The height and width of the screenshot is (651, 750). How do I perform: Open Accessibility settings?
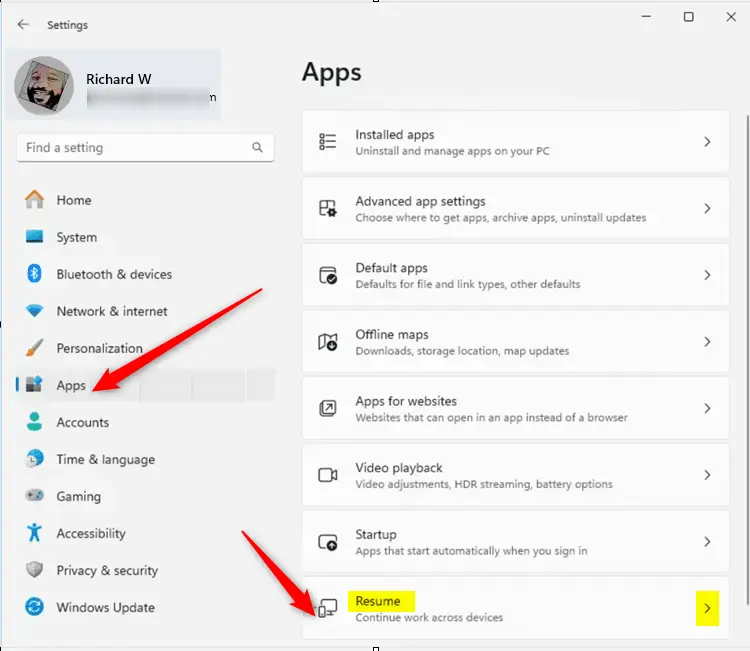click(91, 533)
